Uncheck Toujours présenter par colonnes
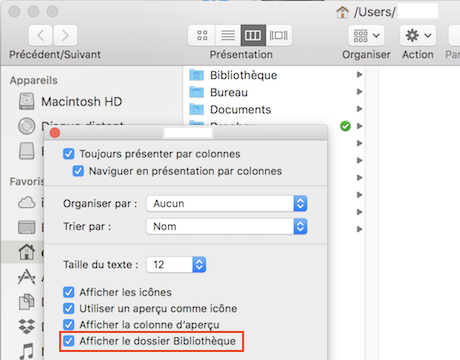This screenshot has width=460, height=360. [69, 154]
